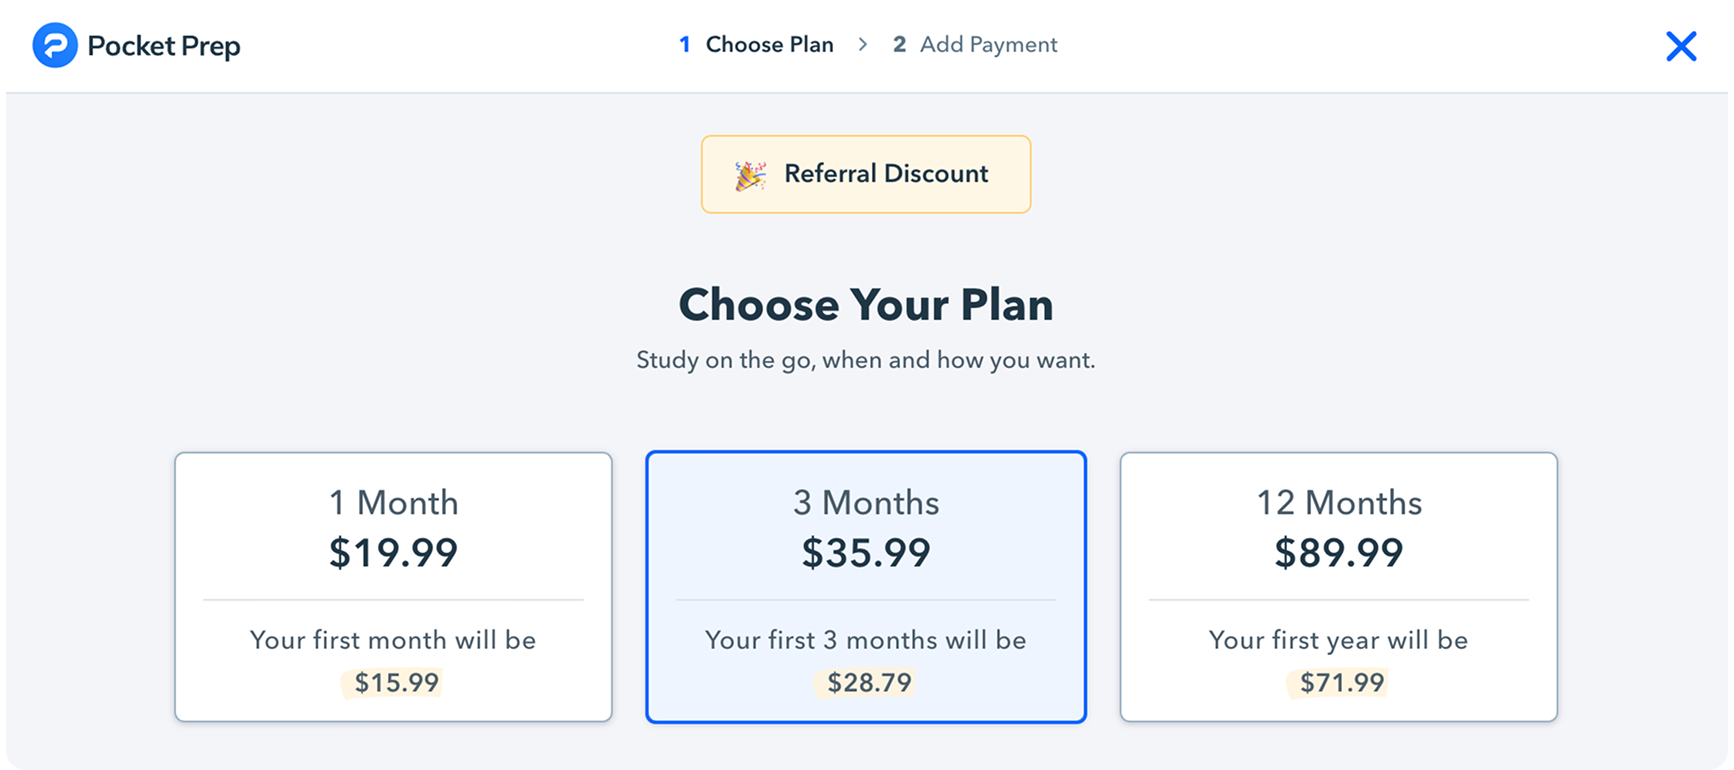Image resolution: width=1734 pixels, height=770 pixels.
Task: Click the Referral Discount badge
Action: pos(866,174)
